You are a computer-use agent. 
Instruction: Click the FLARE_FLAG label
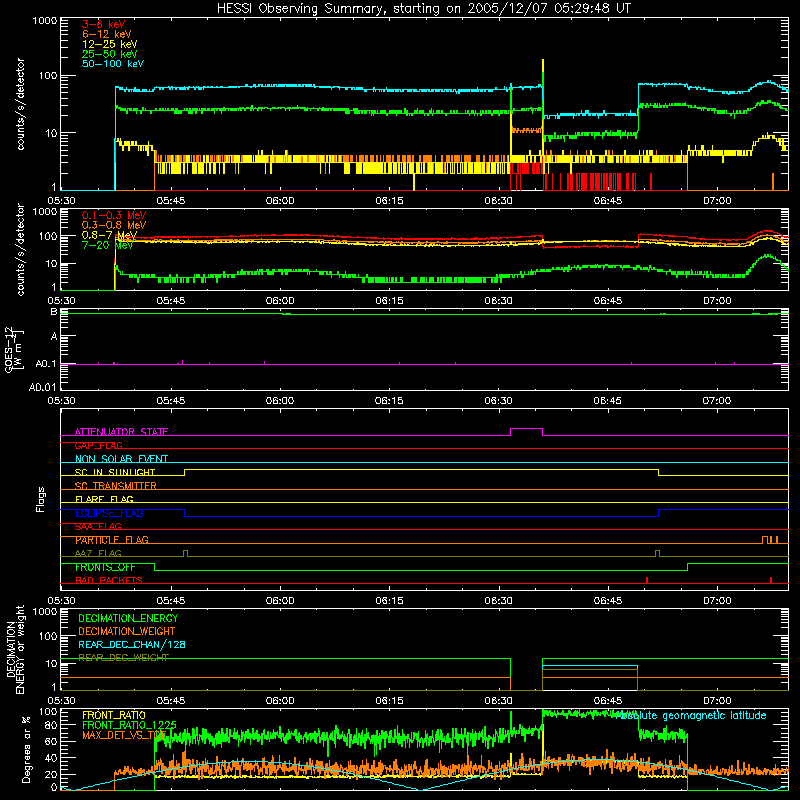104,499
